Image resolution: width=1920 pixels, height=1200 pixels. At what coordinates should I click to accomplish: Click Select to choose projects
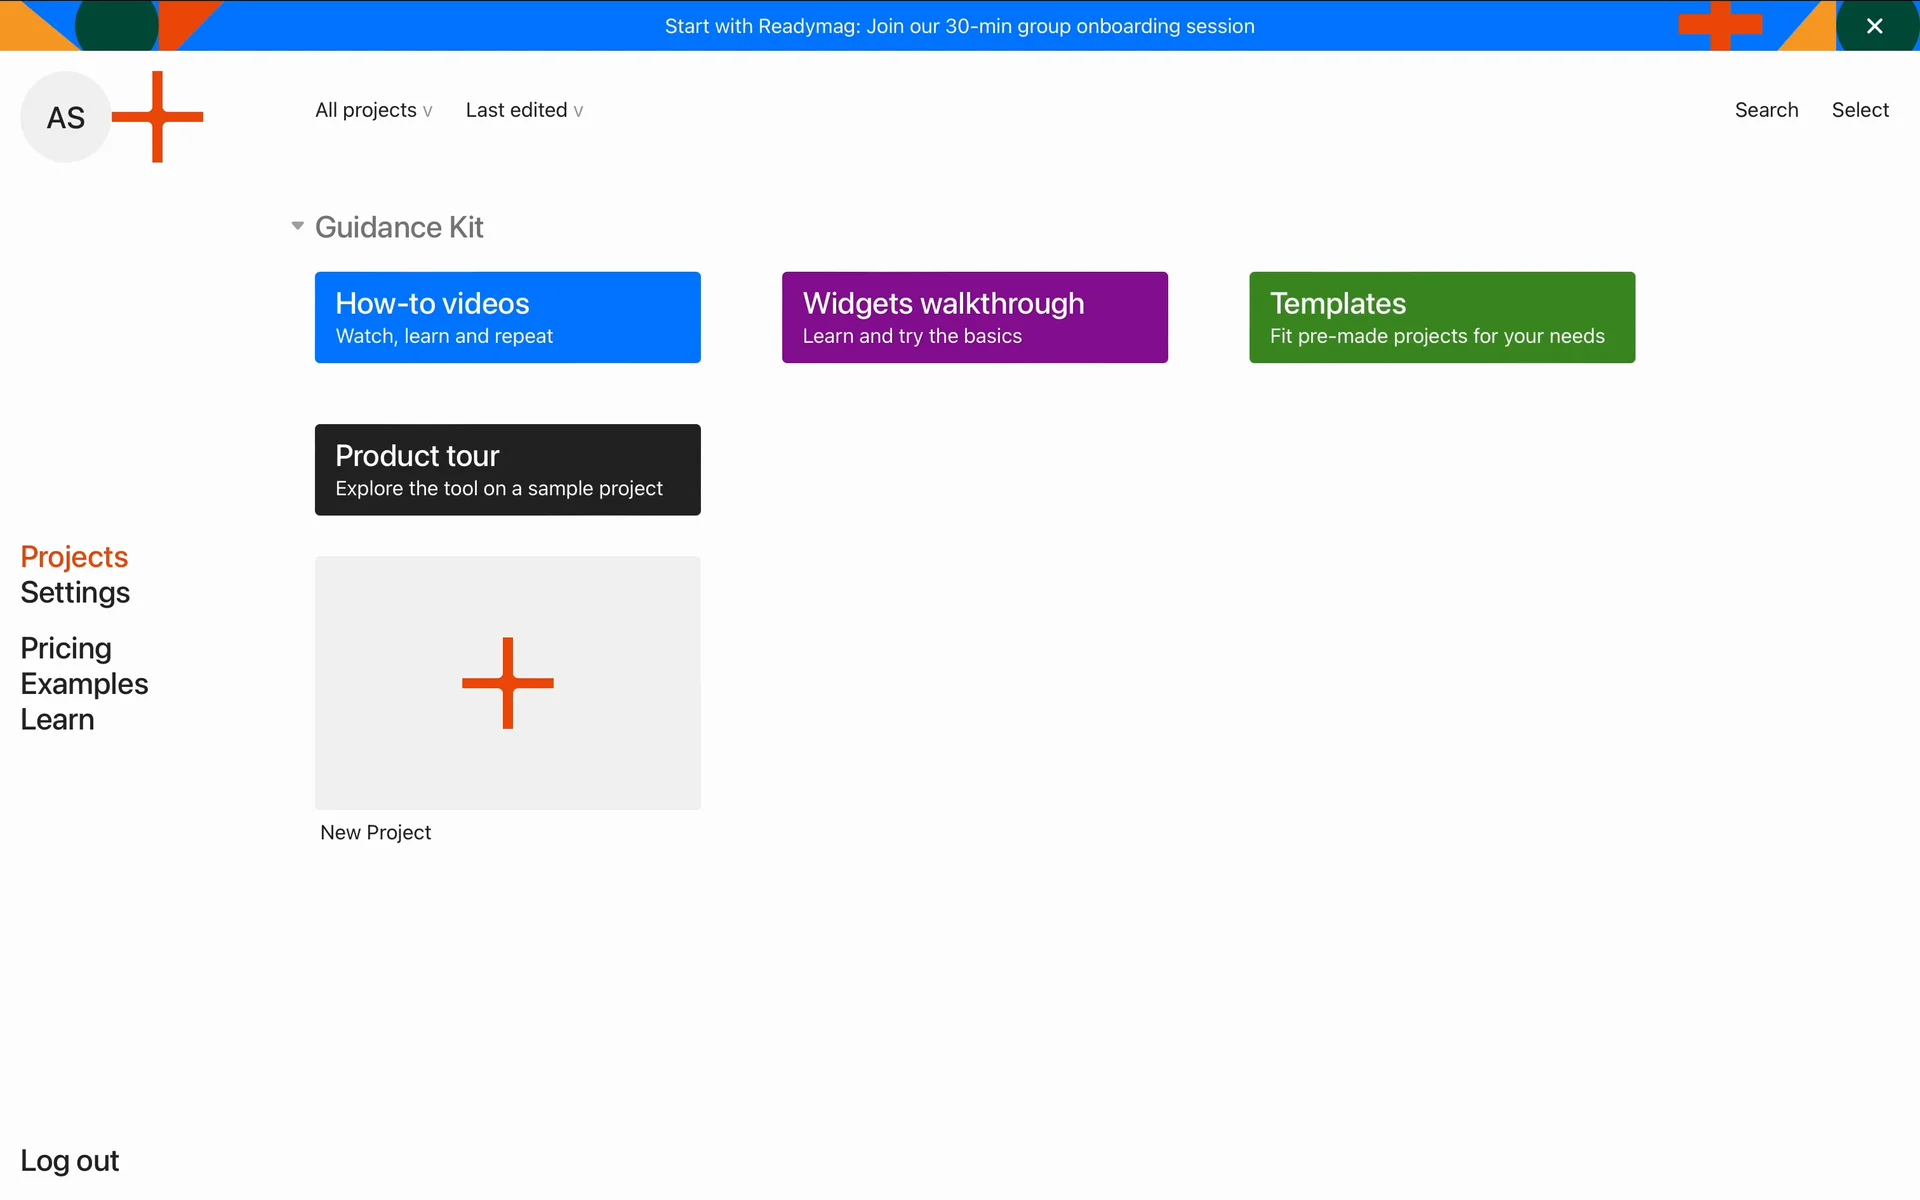1859,110
